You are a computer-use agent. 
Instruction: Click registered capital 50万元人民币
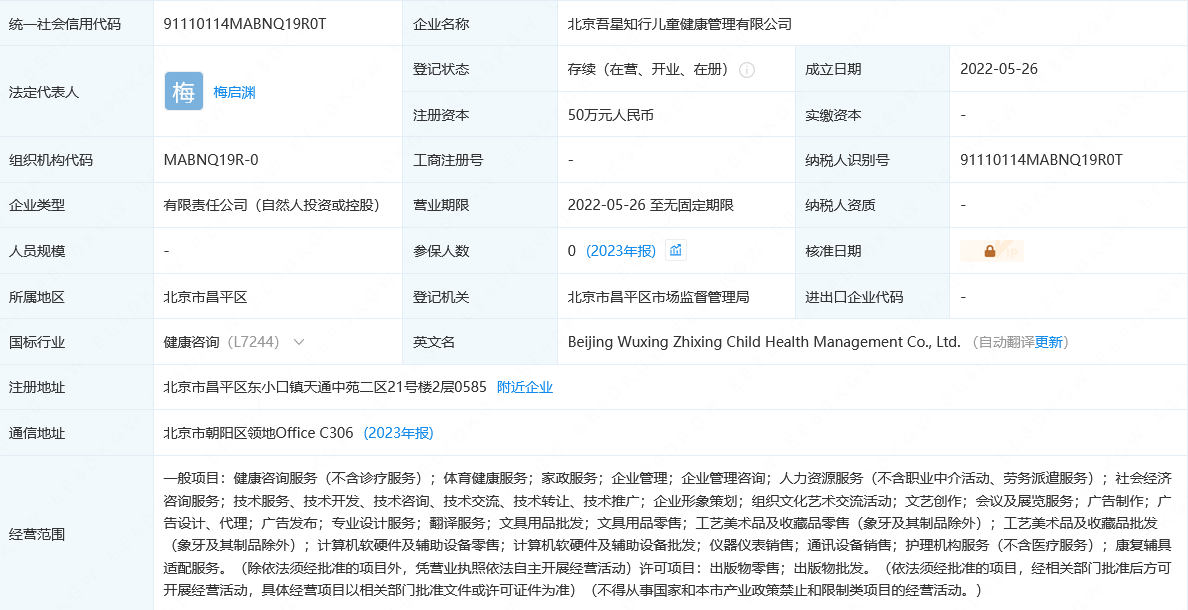[x=611, y=115]
